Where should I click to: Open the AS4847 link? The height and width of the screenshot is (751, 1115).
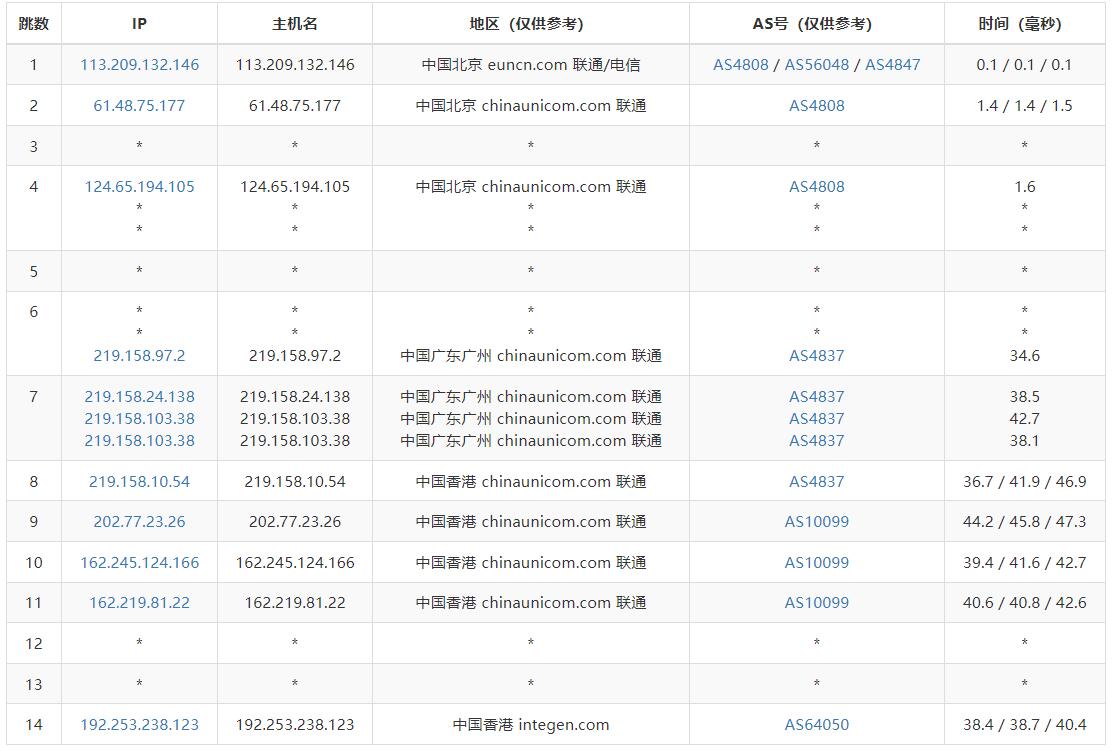pyautogui.click(x=892, y=65)
